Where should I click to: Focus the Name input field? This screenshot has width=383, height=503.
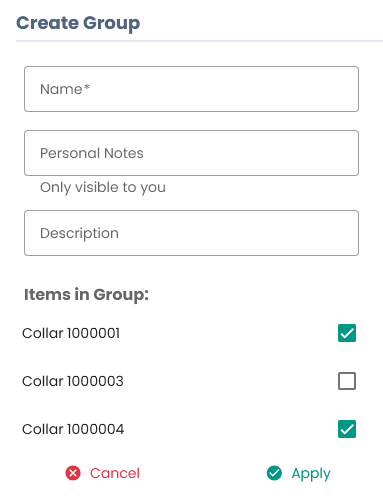191,89
